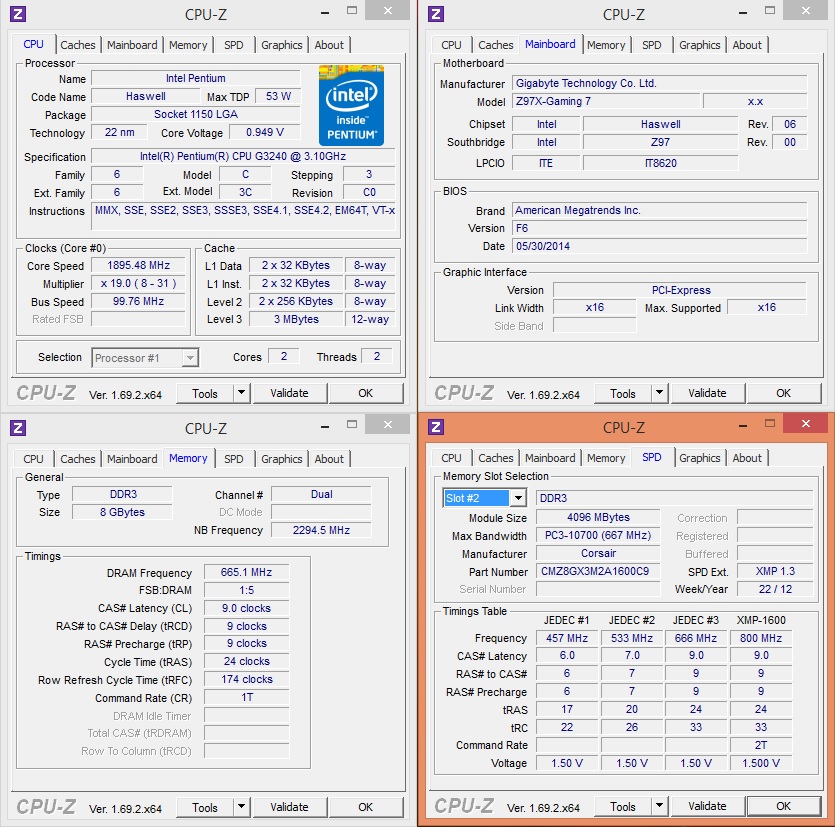Click the LPCIO model IT8620 field
The height and width of the screenshot is (827, 835).
coord(660,163)
